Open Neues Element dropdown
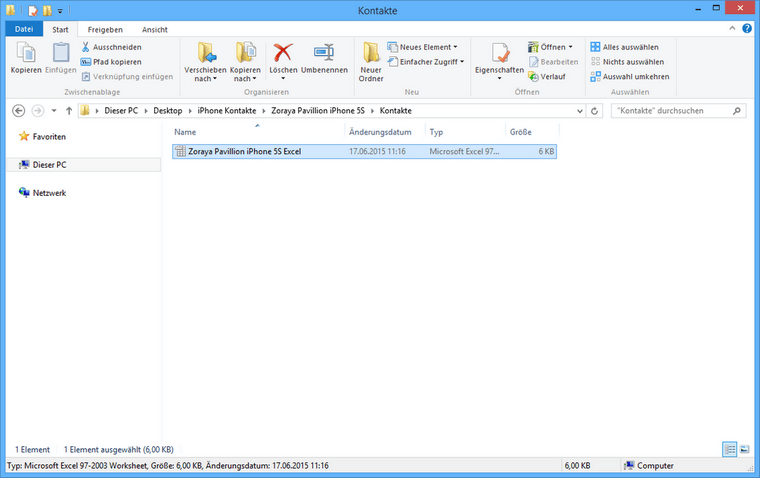760x478 pixels. click(422, 47)
